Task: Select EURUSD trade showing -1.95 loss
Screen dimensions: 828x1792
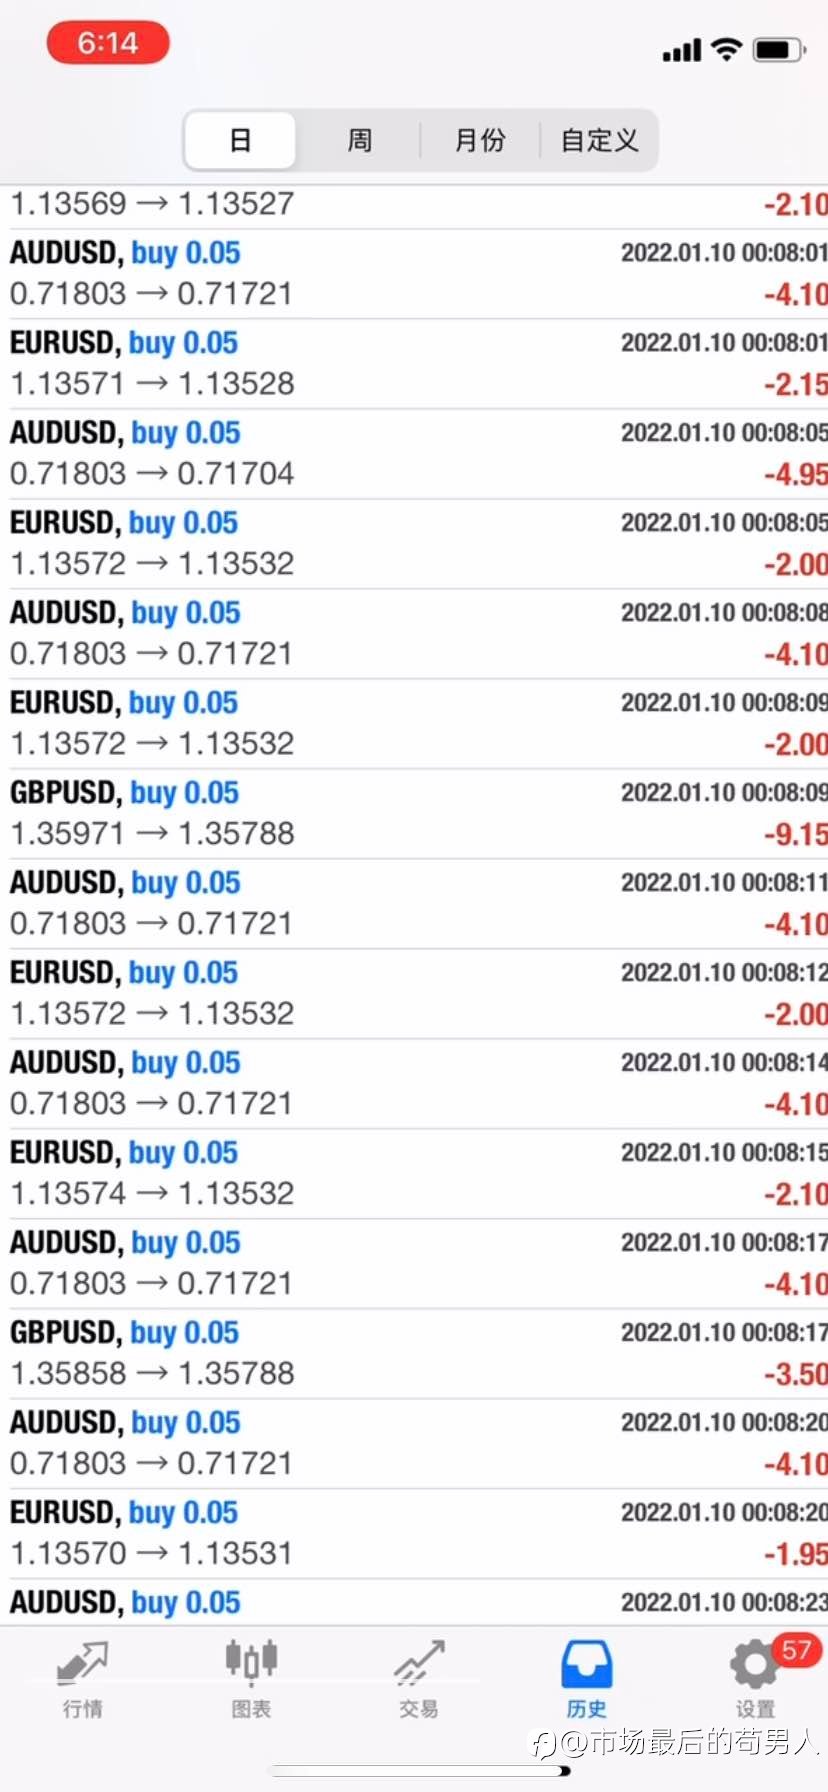Action: point(414,1534)
